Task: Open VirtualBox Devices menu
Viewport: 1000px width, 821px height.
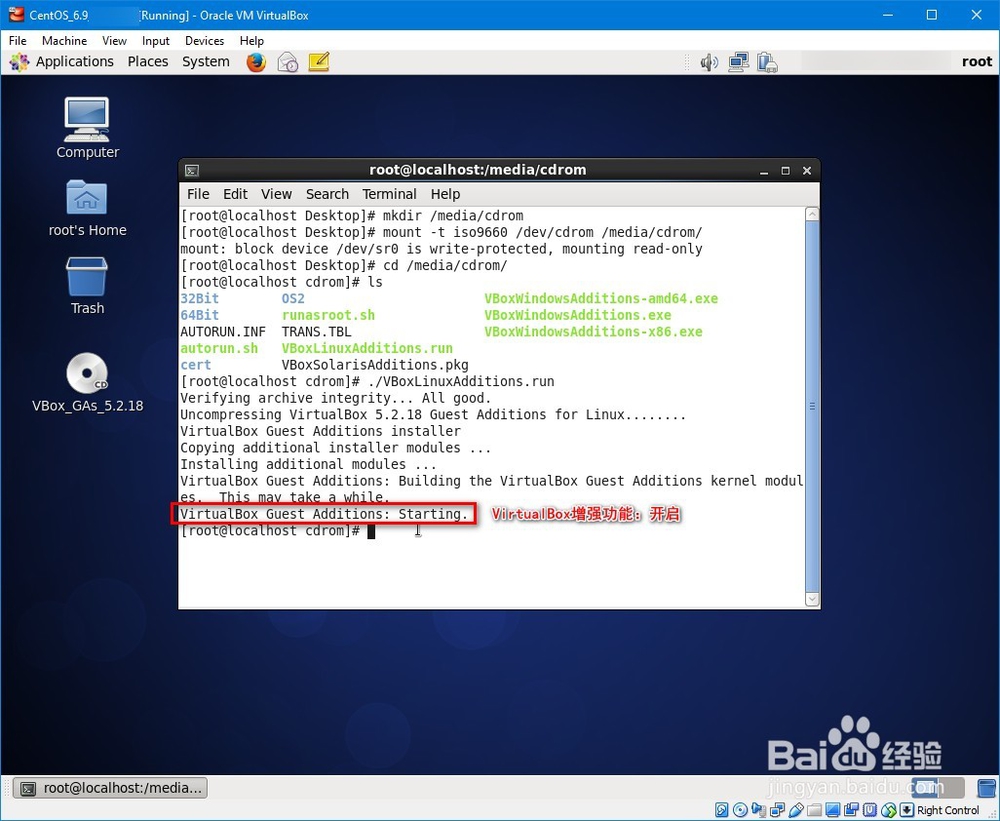Action: pyautogui.click(x=205, y=41)
